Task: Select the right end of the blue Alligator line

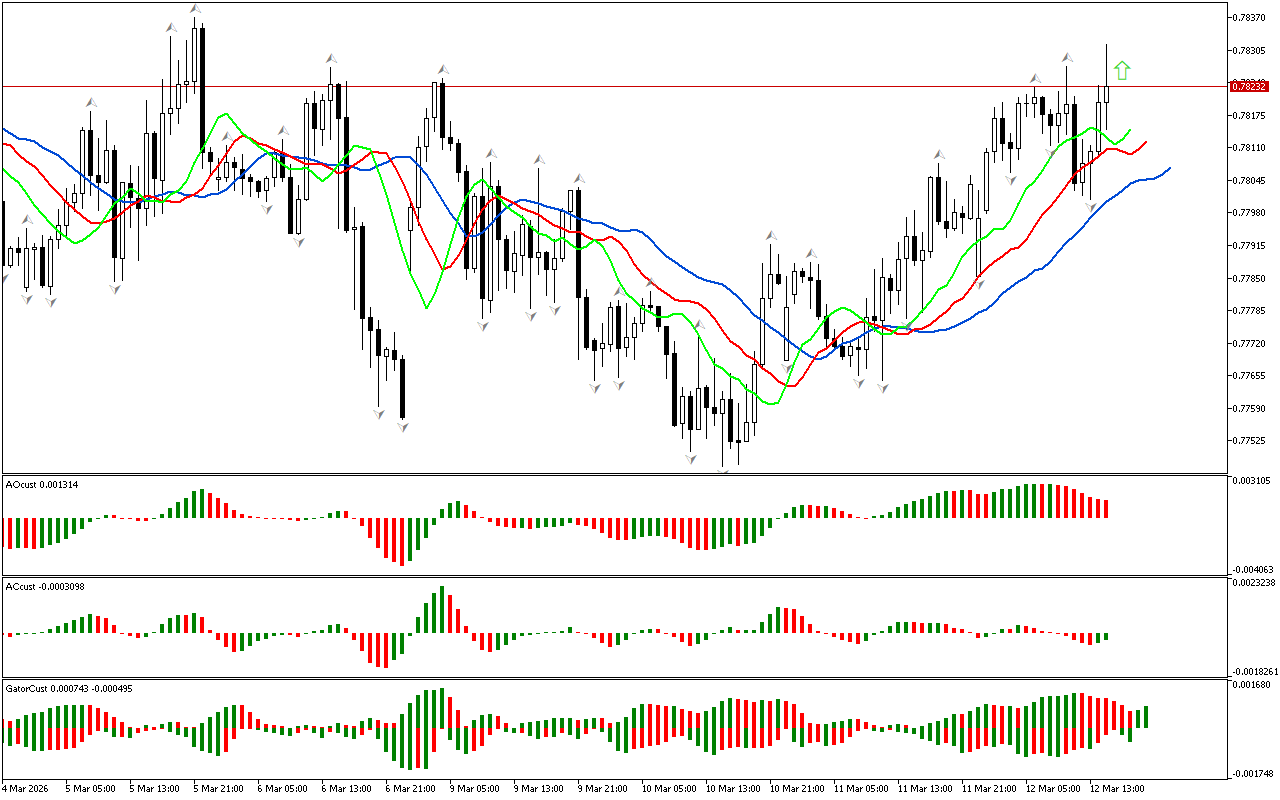Action: coord(1169,168)
